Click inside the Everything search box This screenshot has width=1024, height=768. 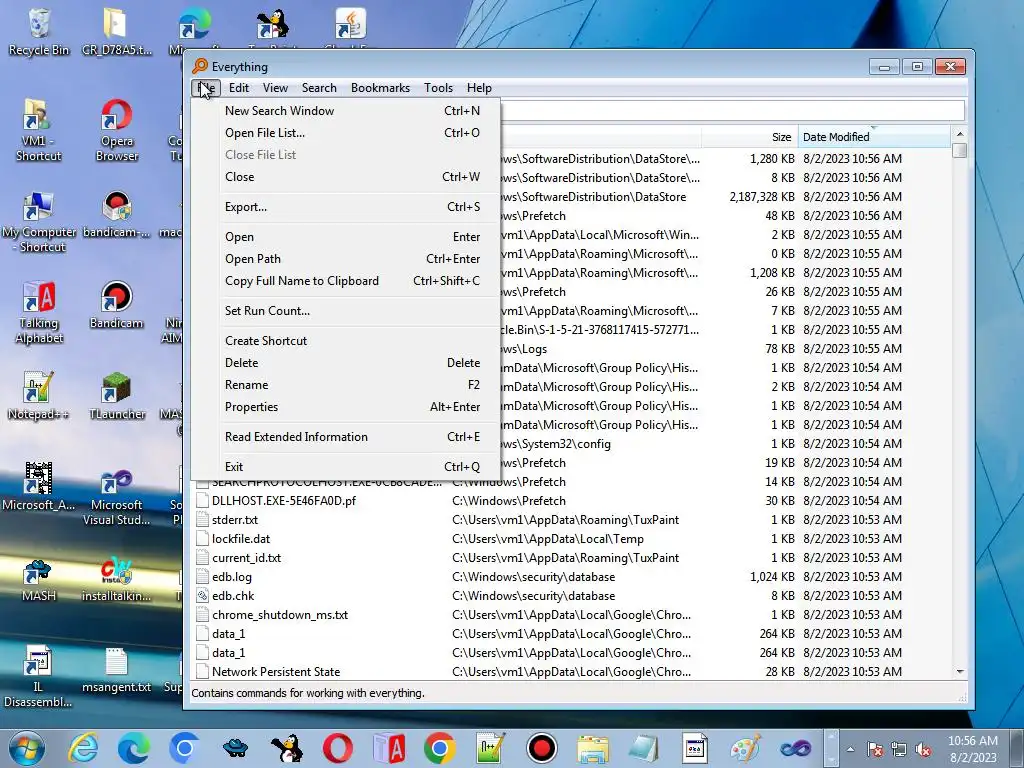pos(731,110)
